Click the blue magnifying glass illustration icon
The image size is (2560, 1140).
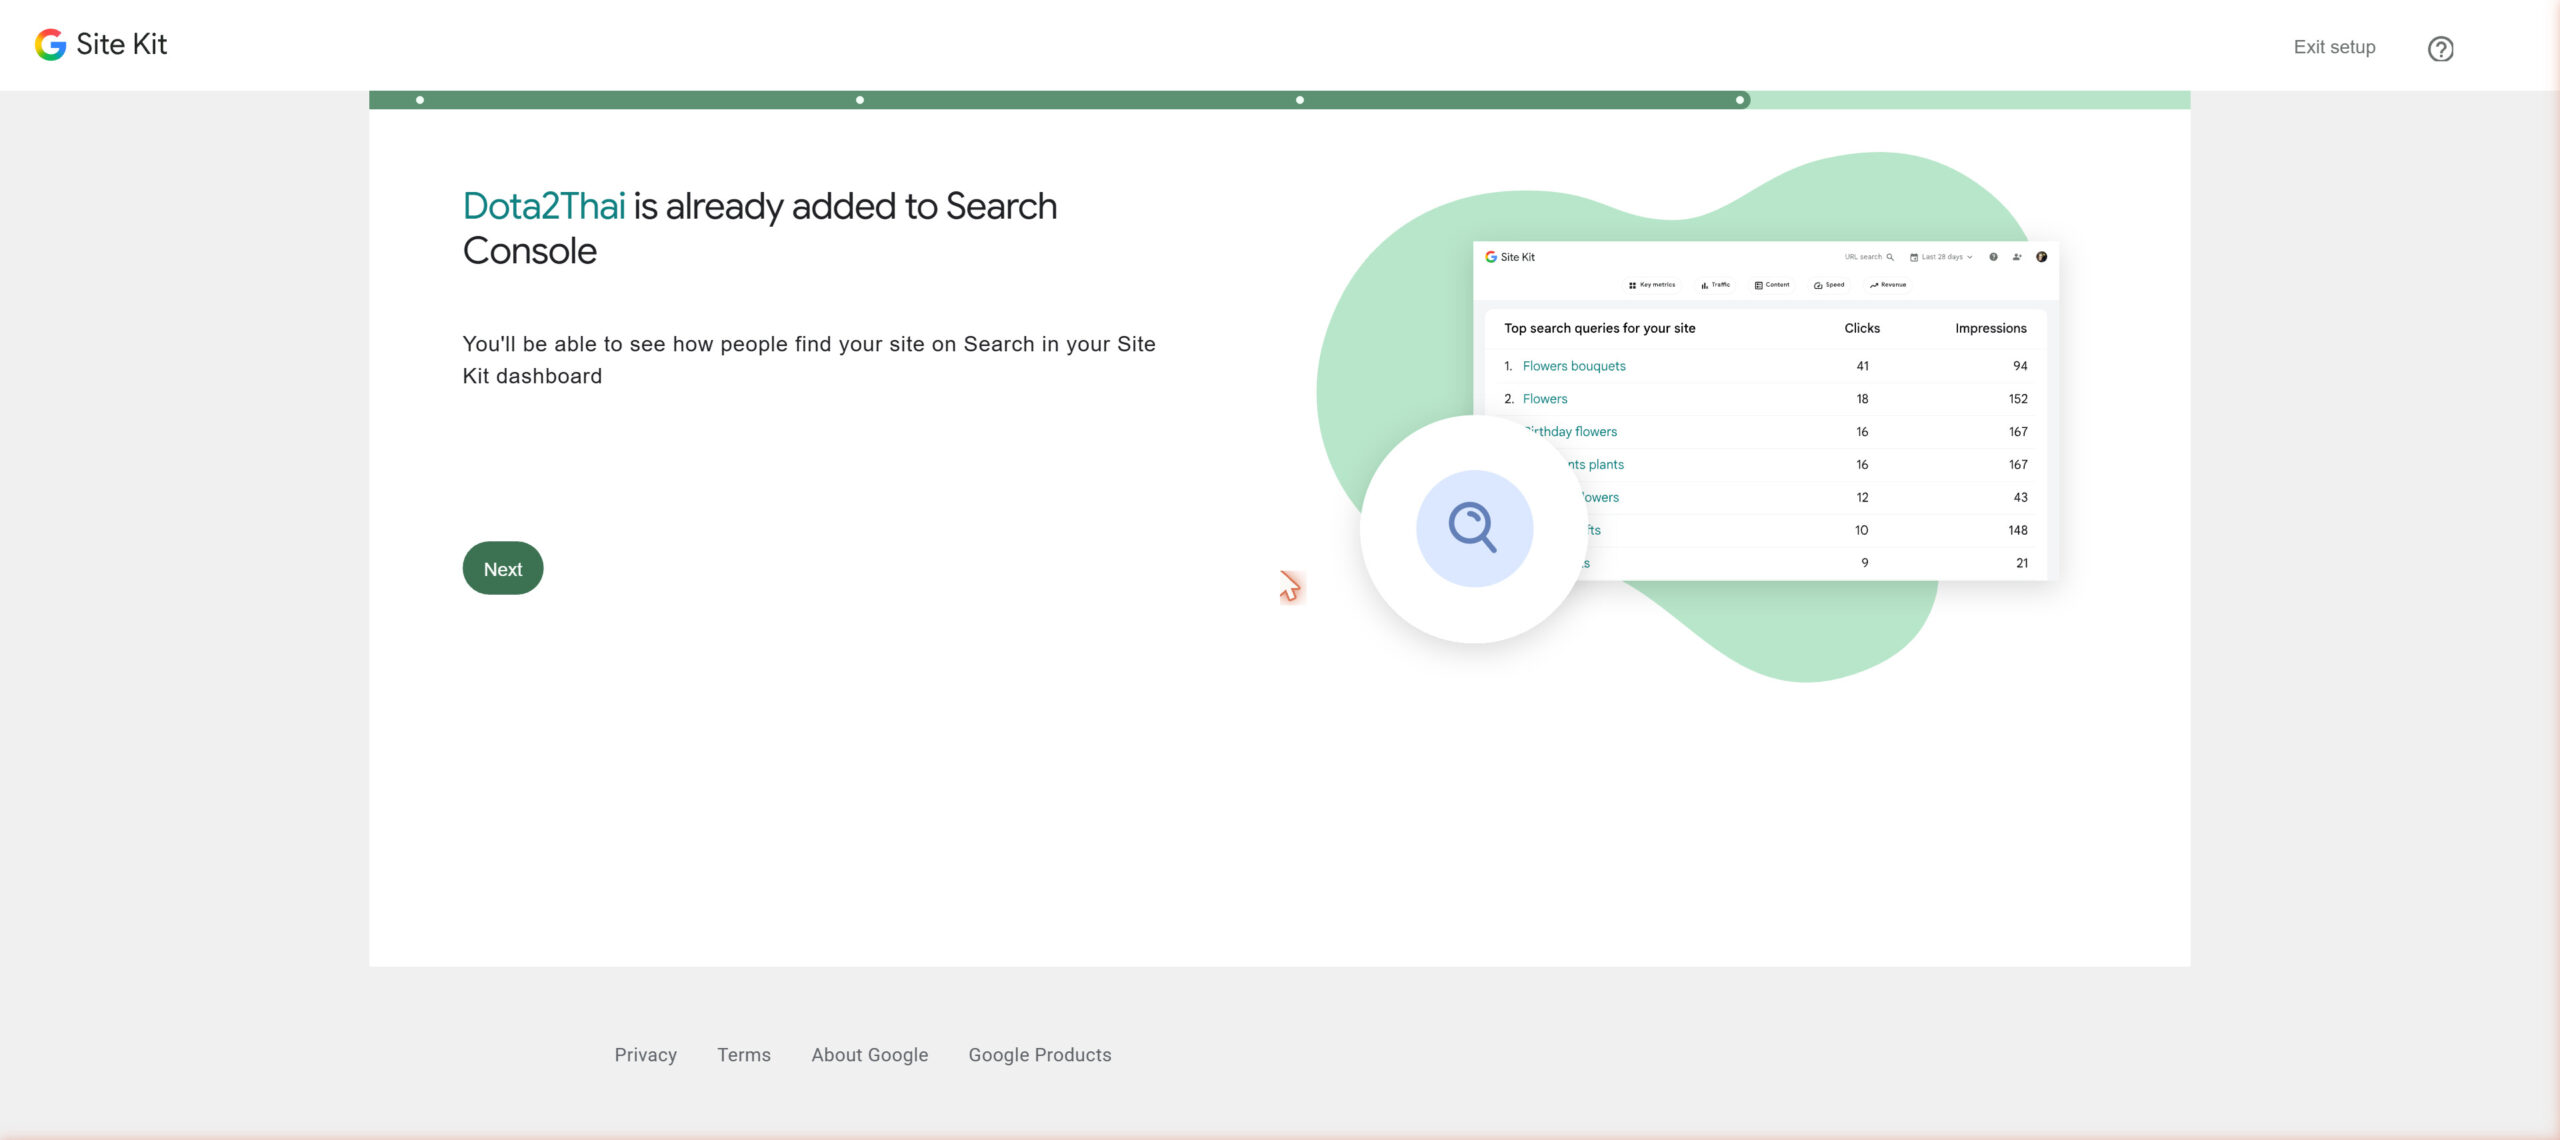click(1474, 528)
